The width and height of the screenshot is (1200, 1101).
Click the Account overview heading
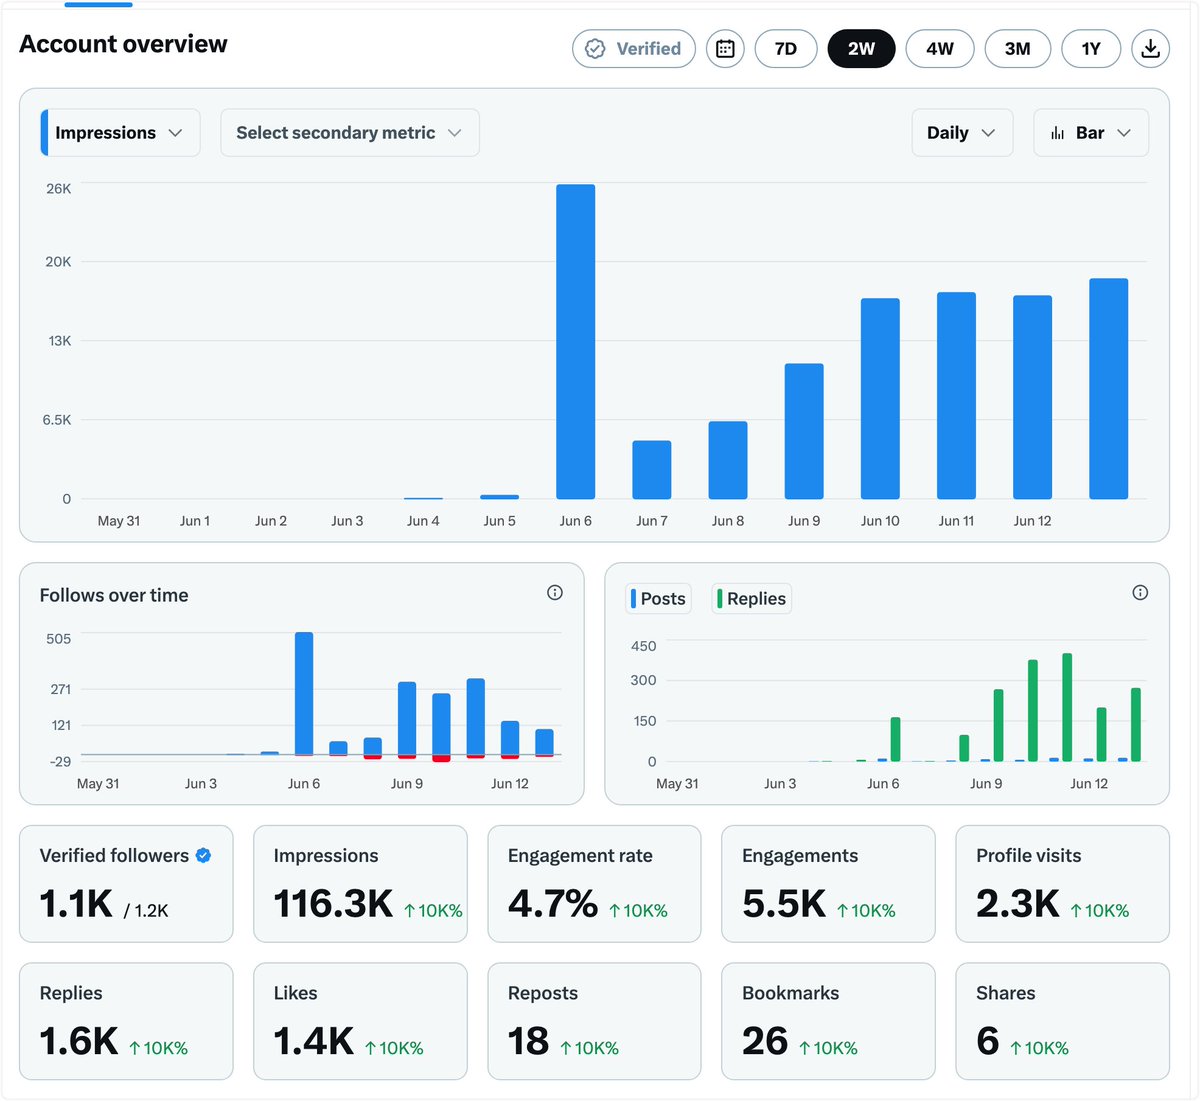[123, 44]
